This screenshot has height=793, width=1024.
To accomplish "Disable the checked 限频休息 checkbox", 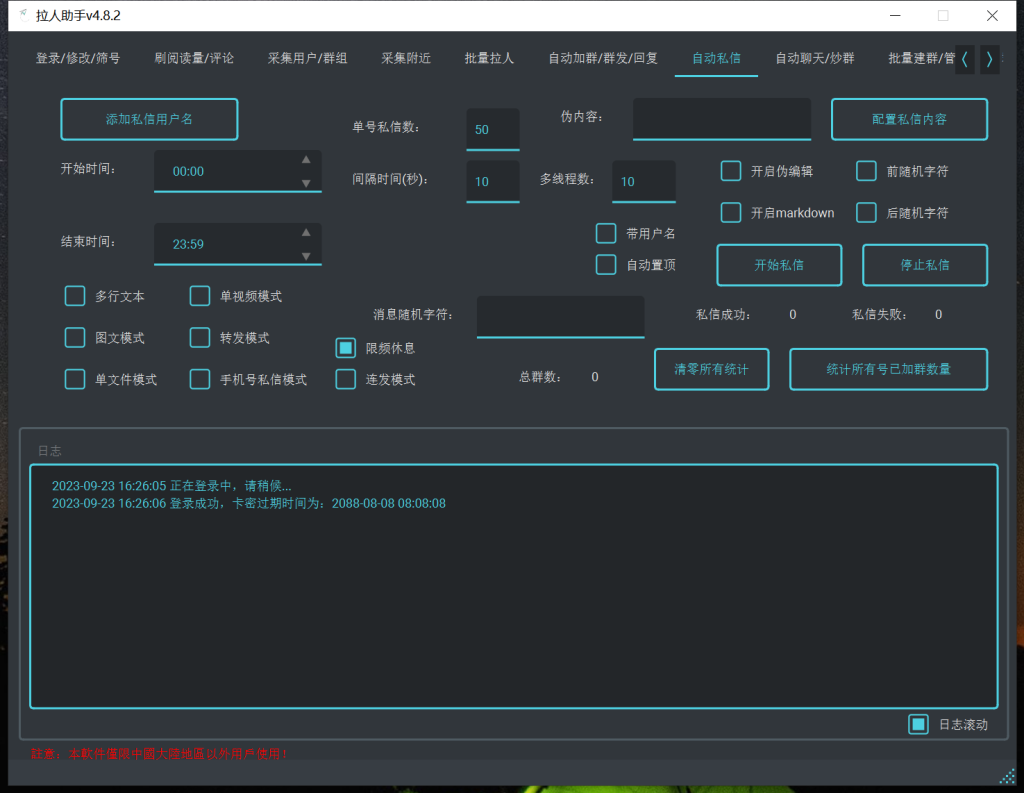I will [345, 347].
